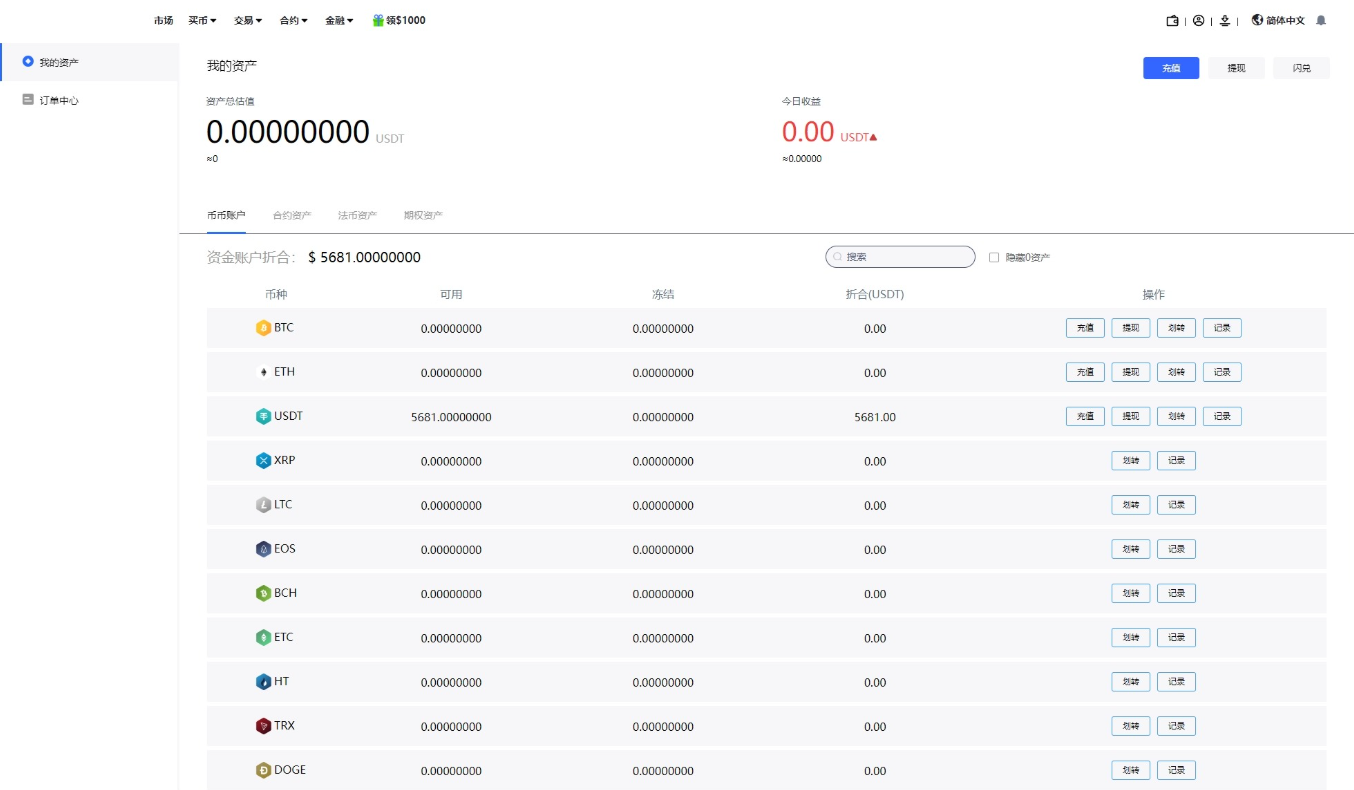Click the BTC coin icon
The height and width of the screenshot is (790, 1354).
(264, 328)
